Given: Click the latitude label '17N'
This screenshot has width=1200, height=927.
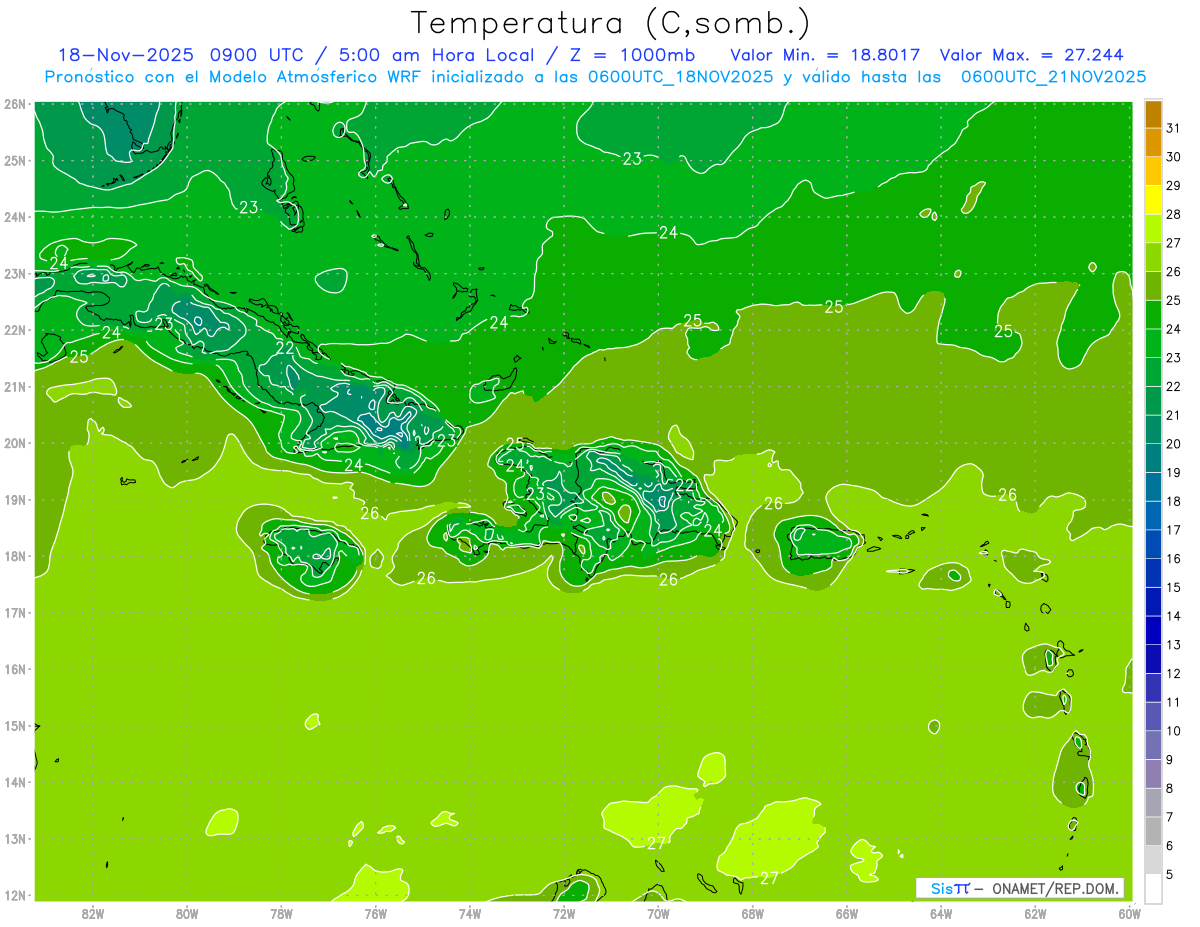Looking at the screenshot, I should (15, 612).
